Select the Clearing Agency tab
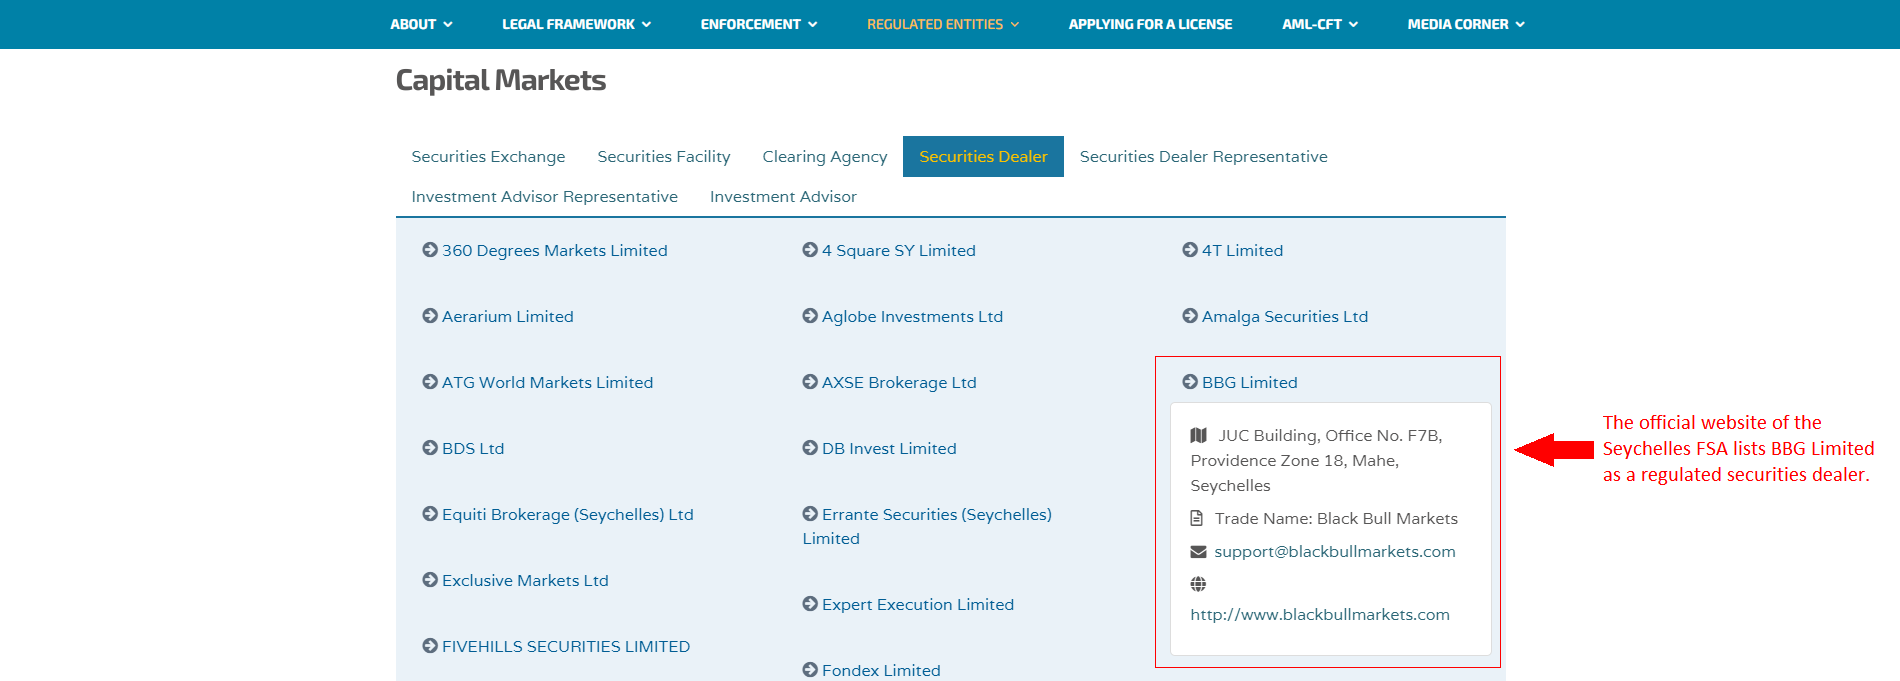The height and width of the screenshot is (681, 1900). pos(824,157)
